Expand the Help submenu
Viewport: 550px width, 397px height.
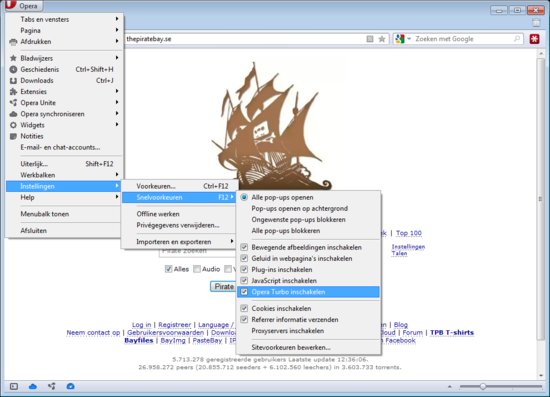point(65,197)
